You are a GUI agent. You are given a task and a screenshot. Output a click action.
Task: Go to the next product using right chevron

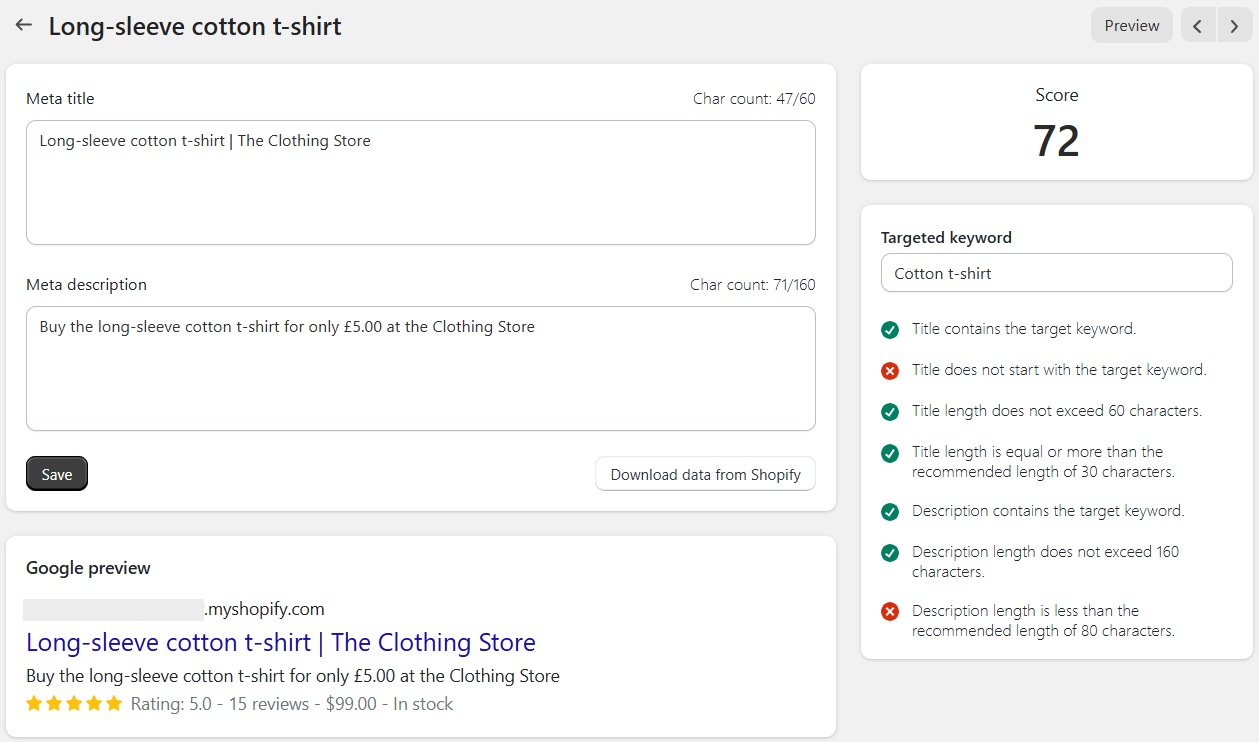pyautogui.click(x=1233, y=25)
